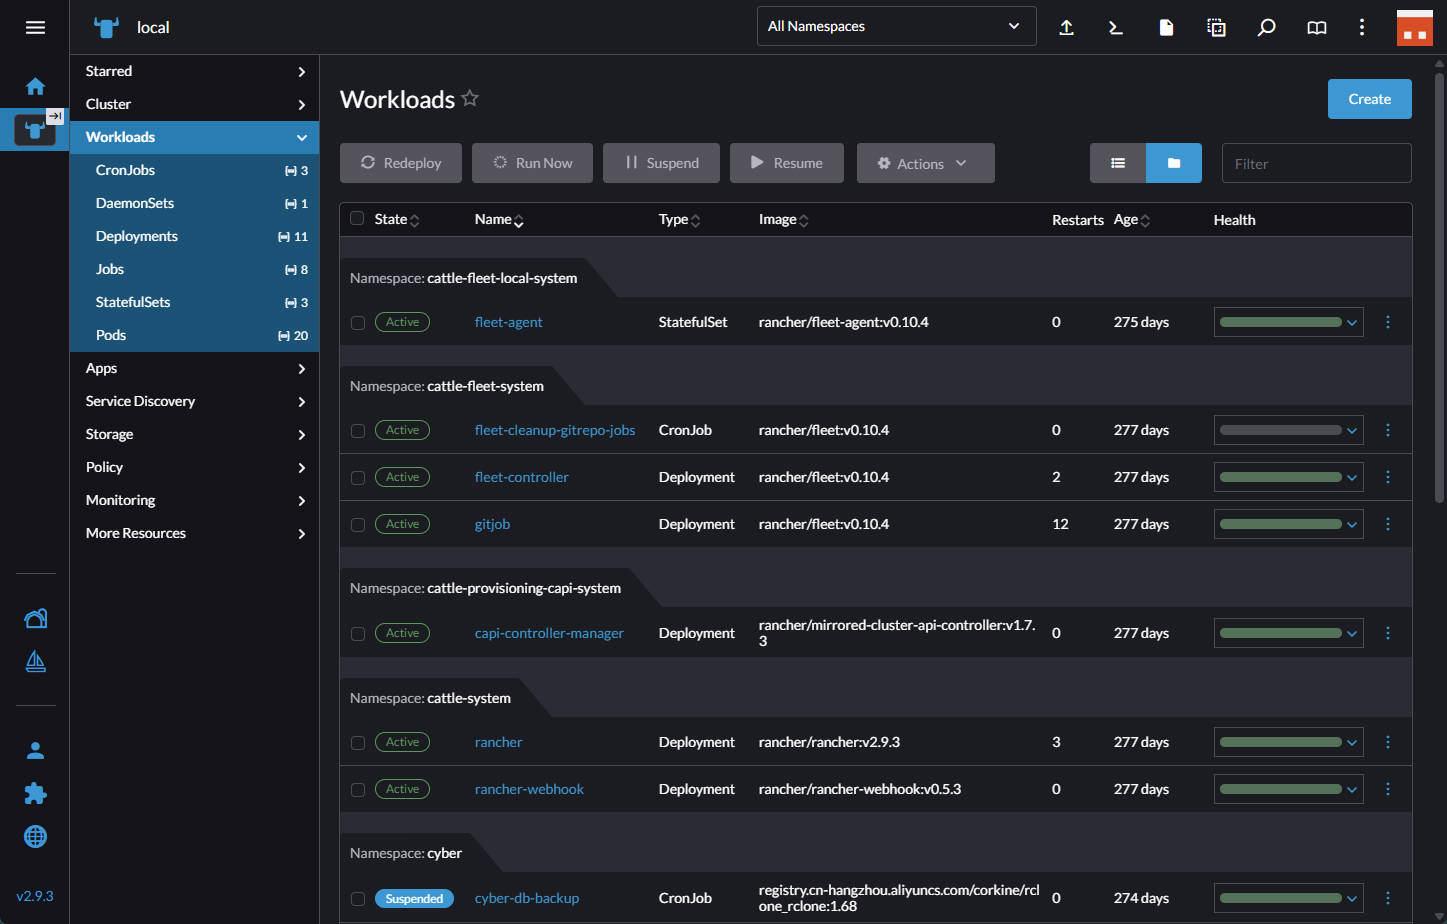The image size is (1447, 924).
Task: Open the hamburger main menu
Action: 35,27
